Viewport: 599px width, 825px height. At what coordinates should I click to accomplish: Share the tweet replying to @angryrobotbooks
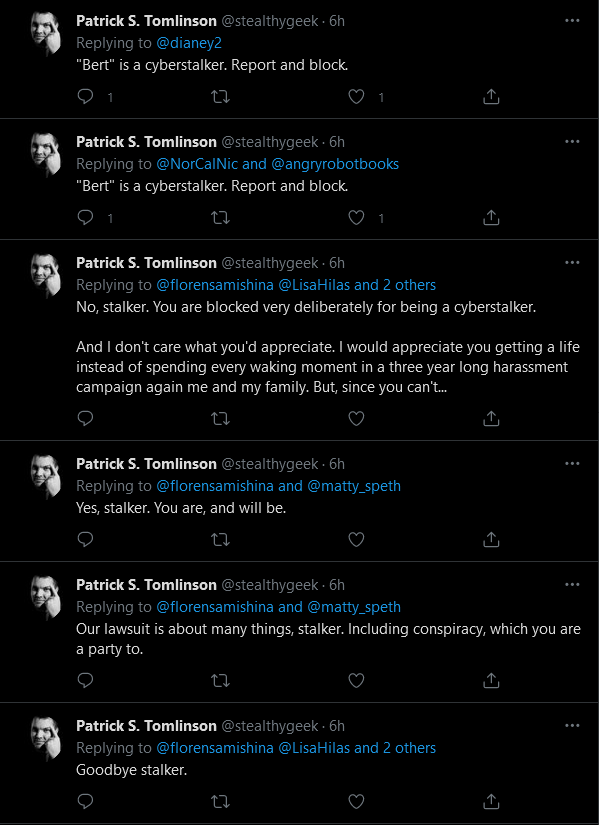[491, 217]
